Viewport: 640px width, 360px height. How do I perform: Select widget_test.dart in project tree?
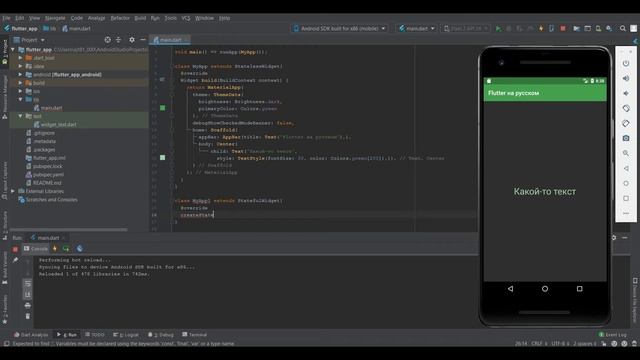58,124
